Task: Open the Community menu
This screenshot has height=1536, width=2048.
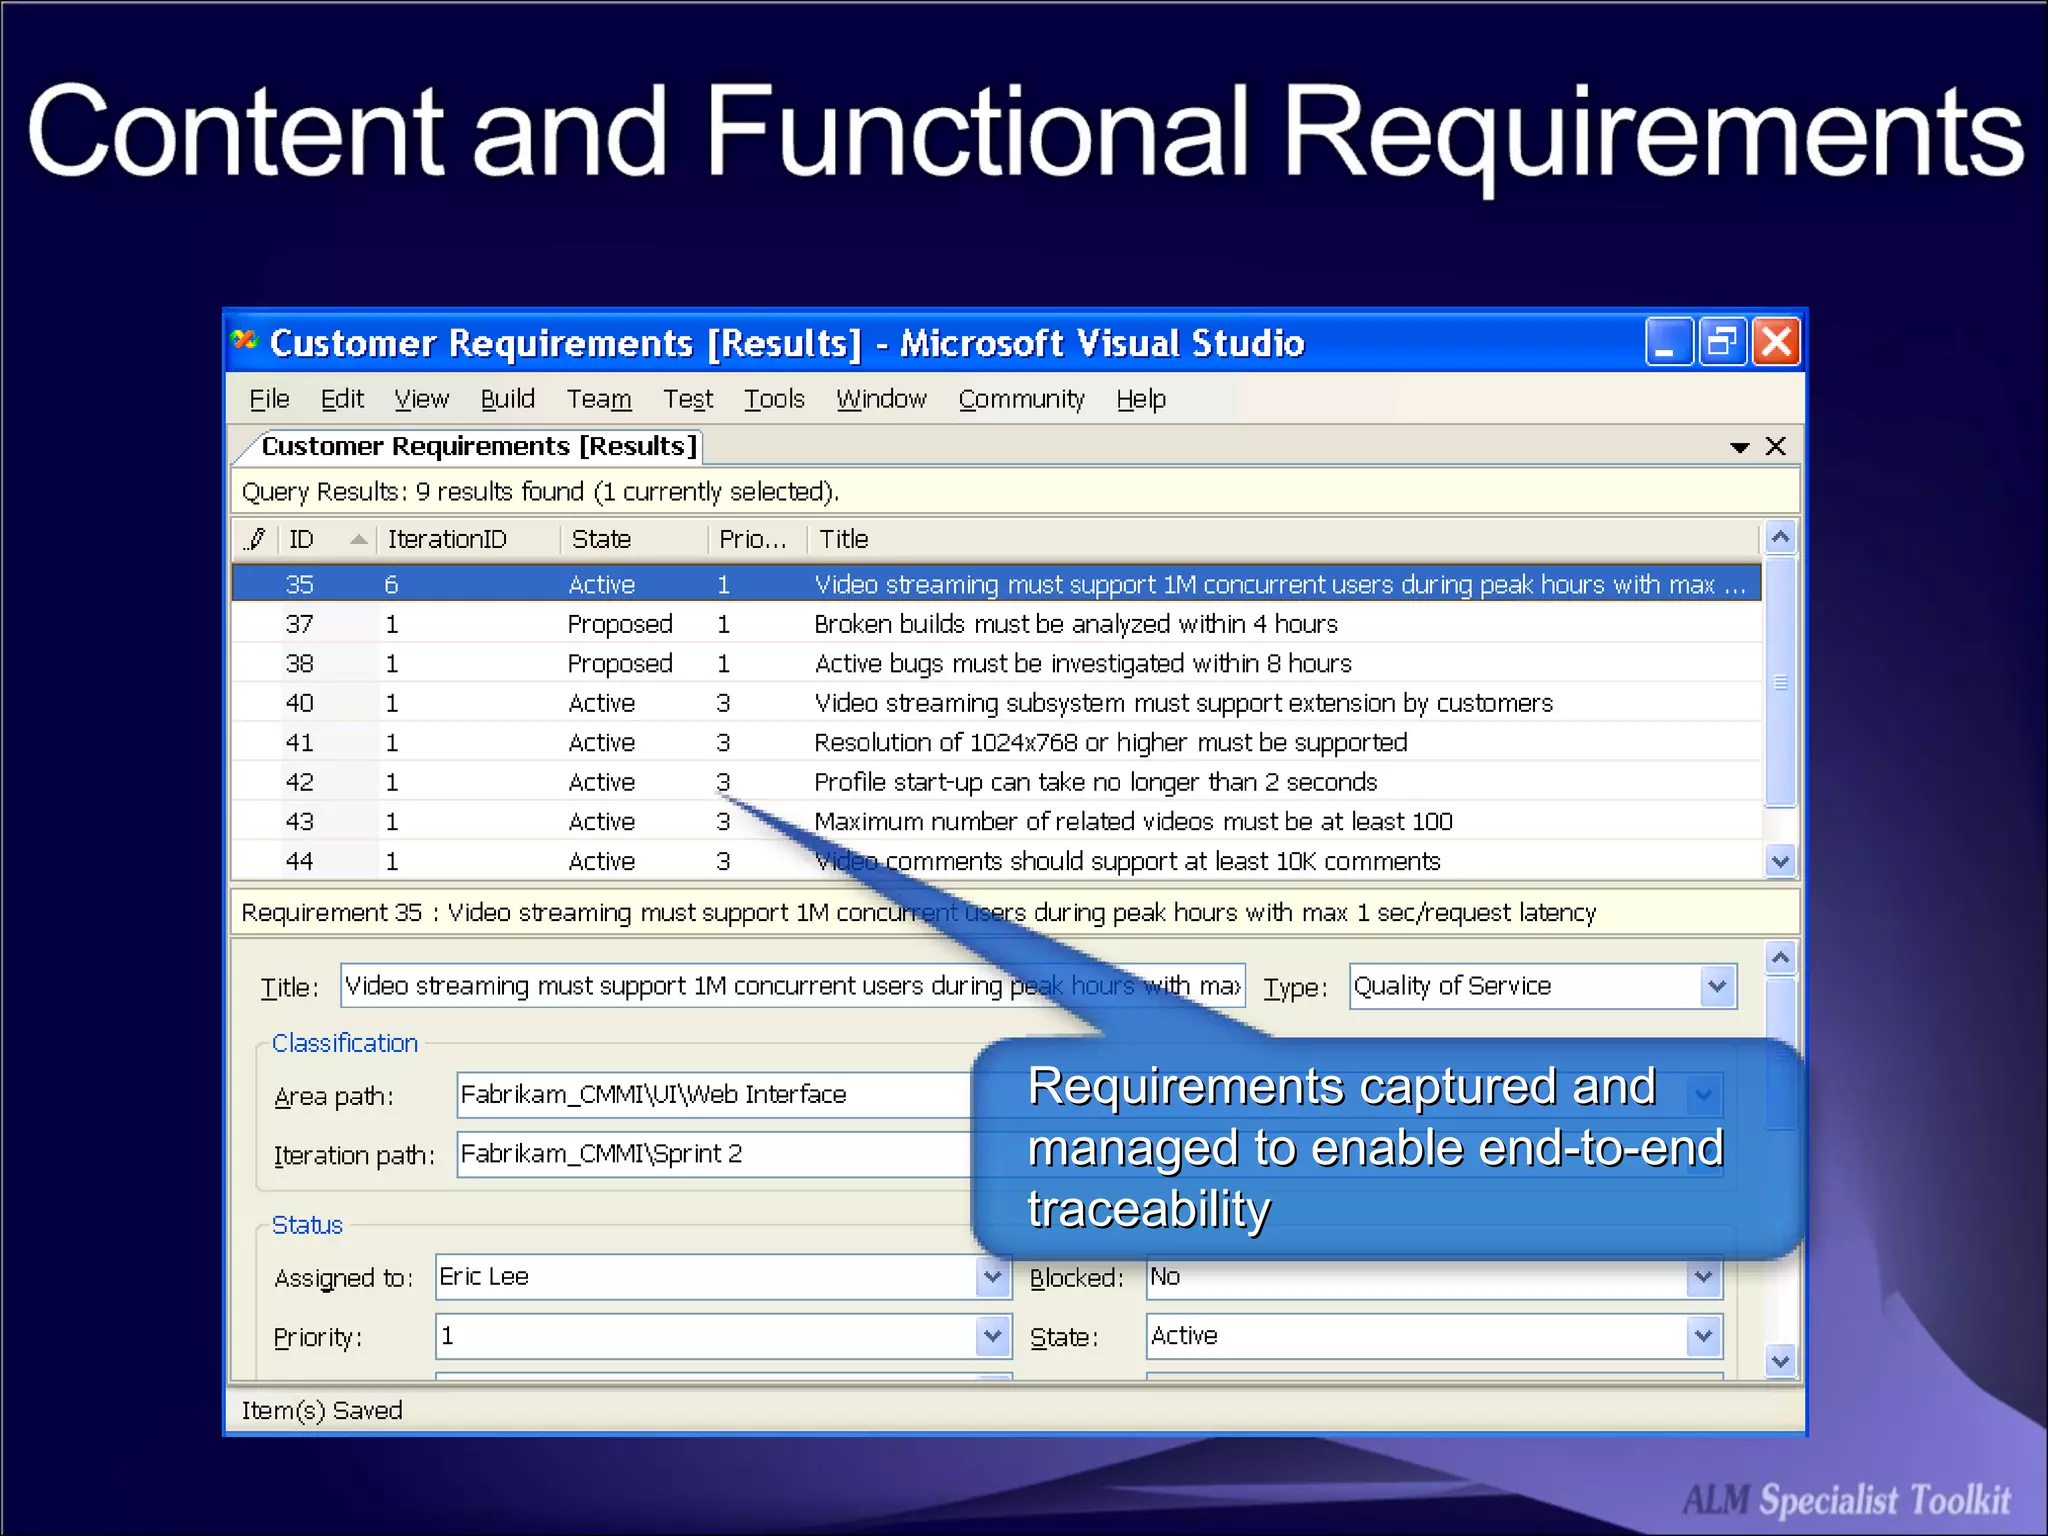Action: coord(1021,399)
